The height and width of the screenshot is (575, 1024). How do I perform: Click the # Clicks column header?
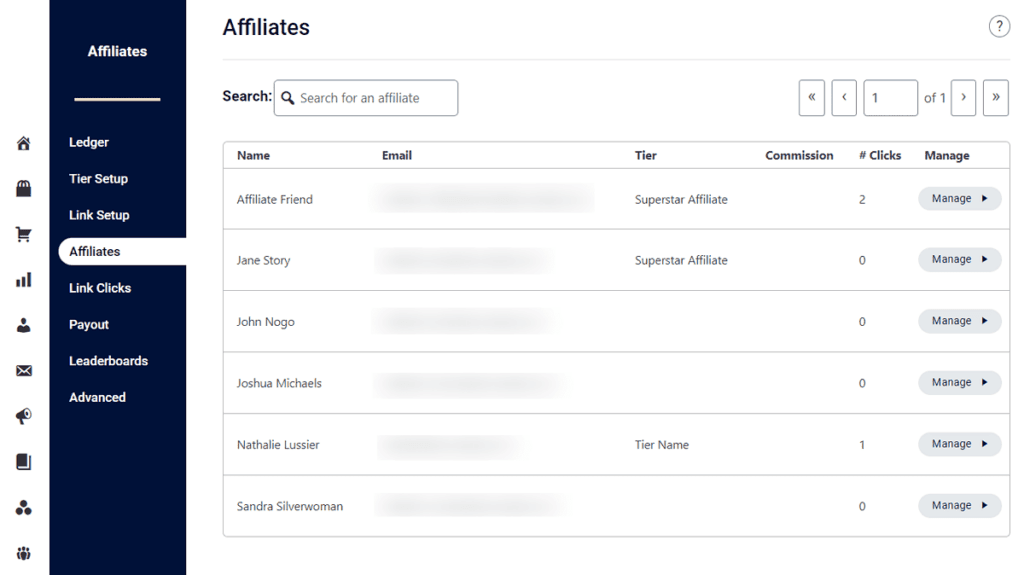pos(880,156)
